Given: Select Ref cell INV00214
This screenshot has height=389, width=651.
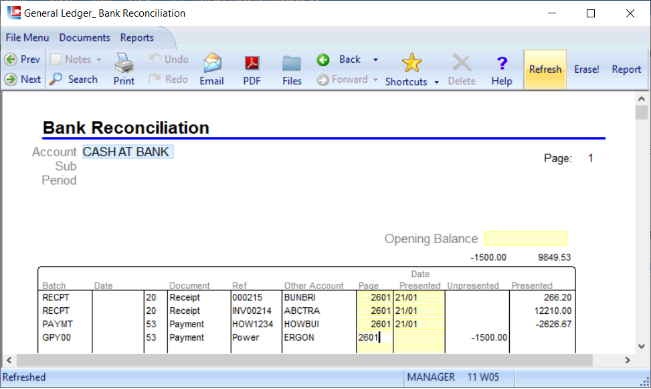Looking at the screenshot, I should [x=252, y=311].
